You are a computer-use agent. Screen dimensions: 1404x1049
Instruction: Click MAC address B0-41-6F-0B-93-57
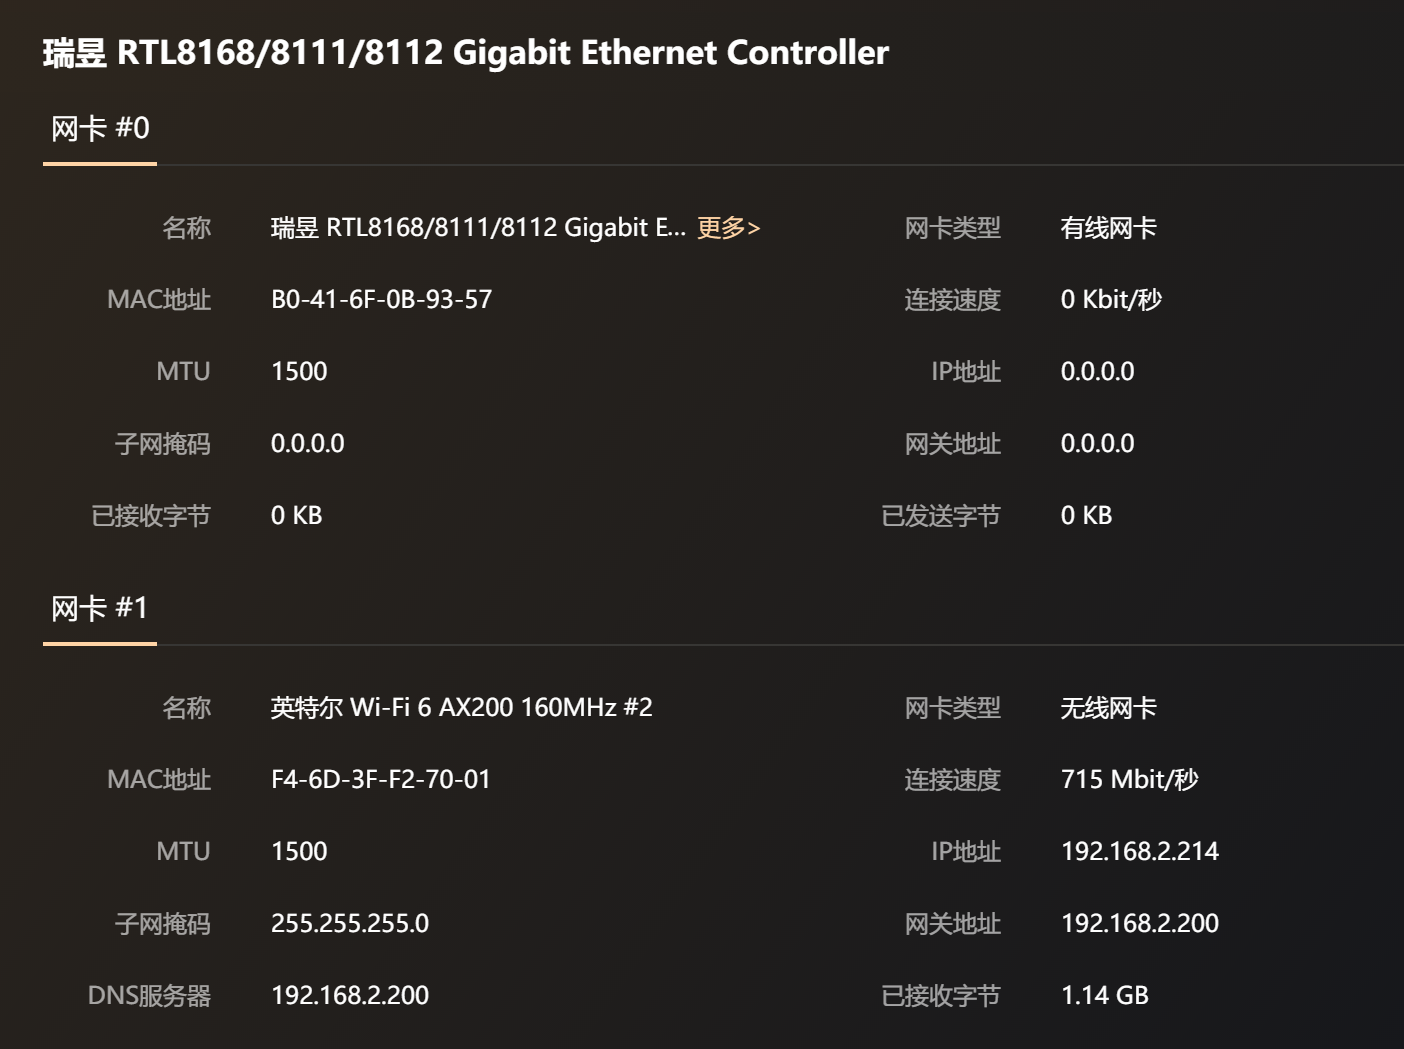pos(381,300)
